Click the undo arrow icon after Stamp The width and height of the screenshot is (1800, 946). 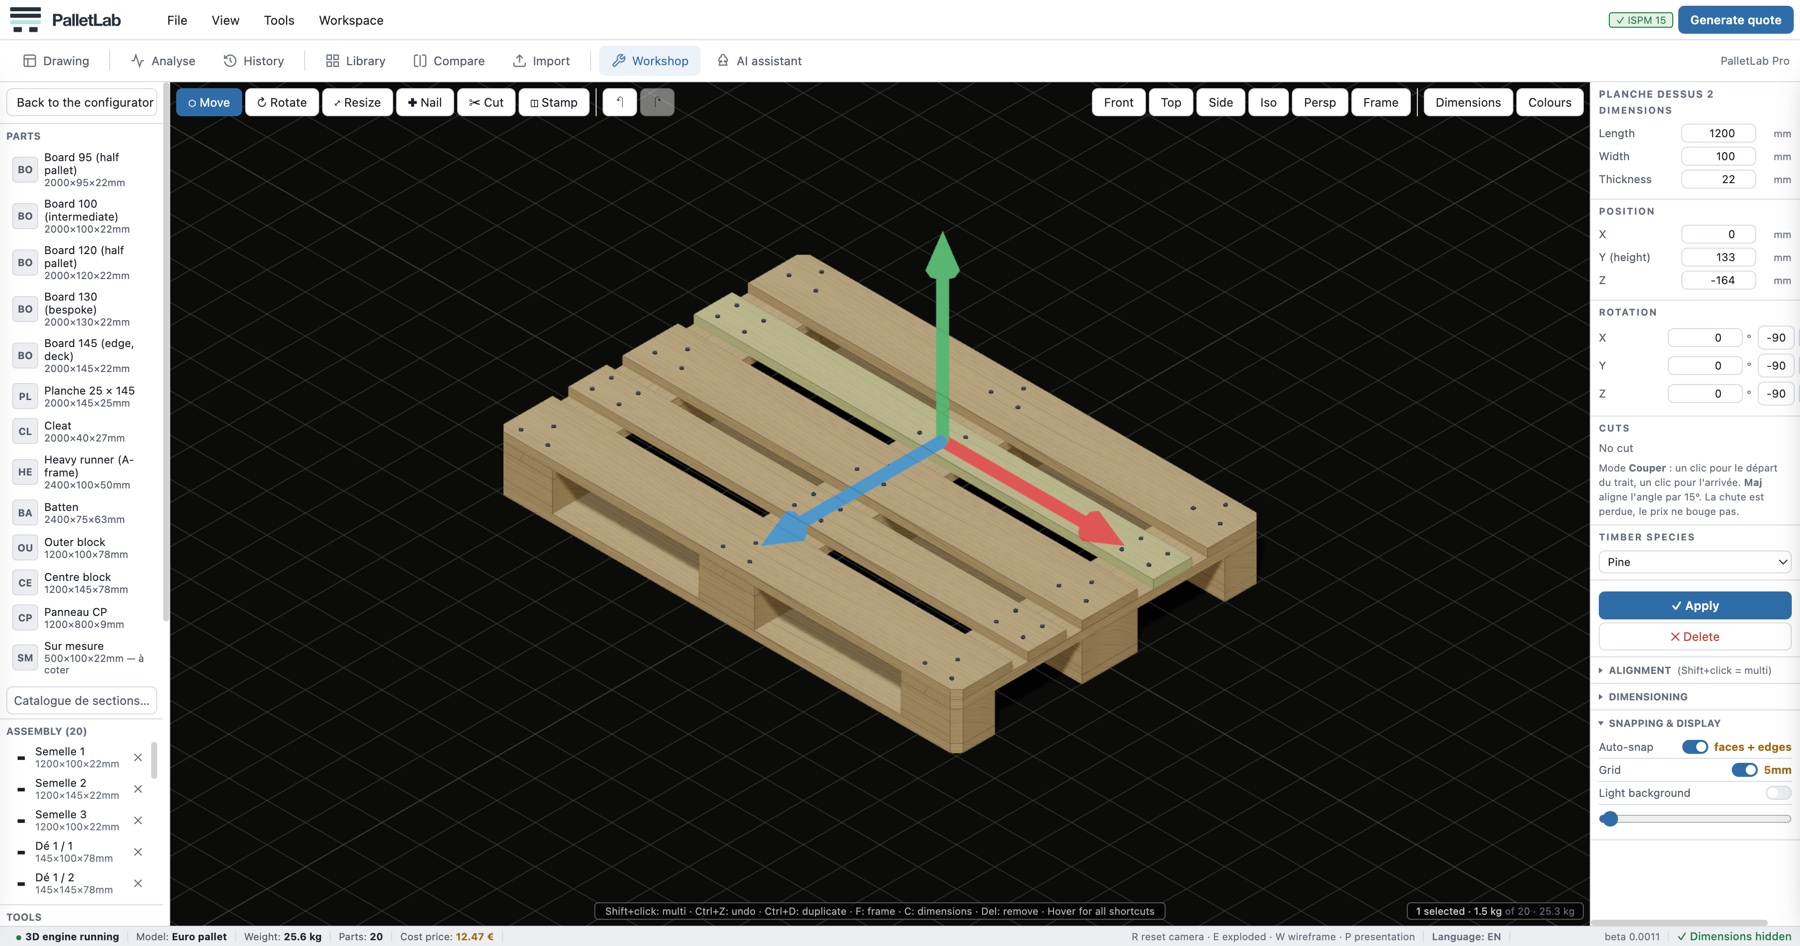(x=620, y=102)
